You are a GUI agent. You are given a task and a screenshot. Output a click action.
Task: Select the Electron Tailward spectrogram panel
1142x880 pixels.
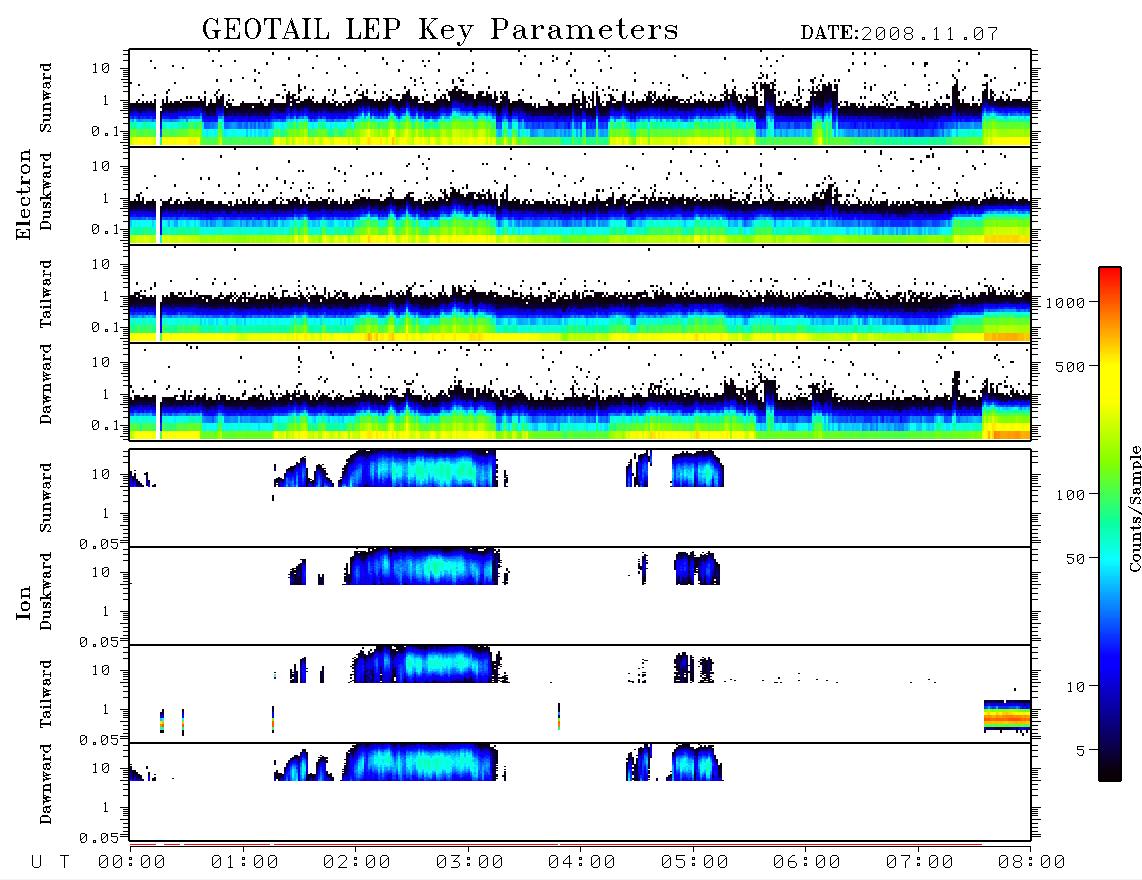point(580,294)
